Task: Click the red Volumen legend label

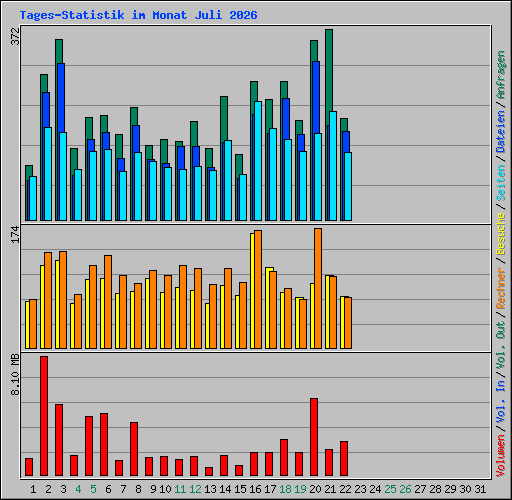Action: point(501,455)
